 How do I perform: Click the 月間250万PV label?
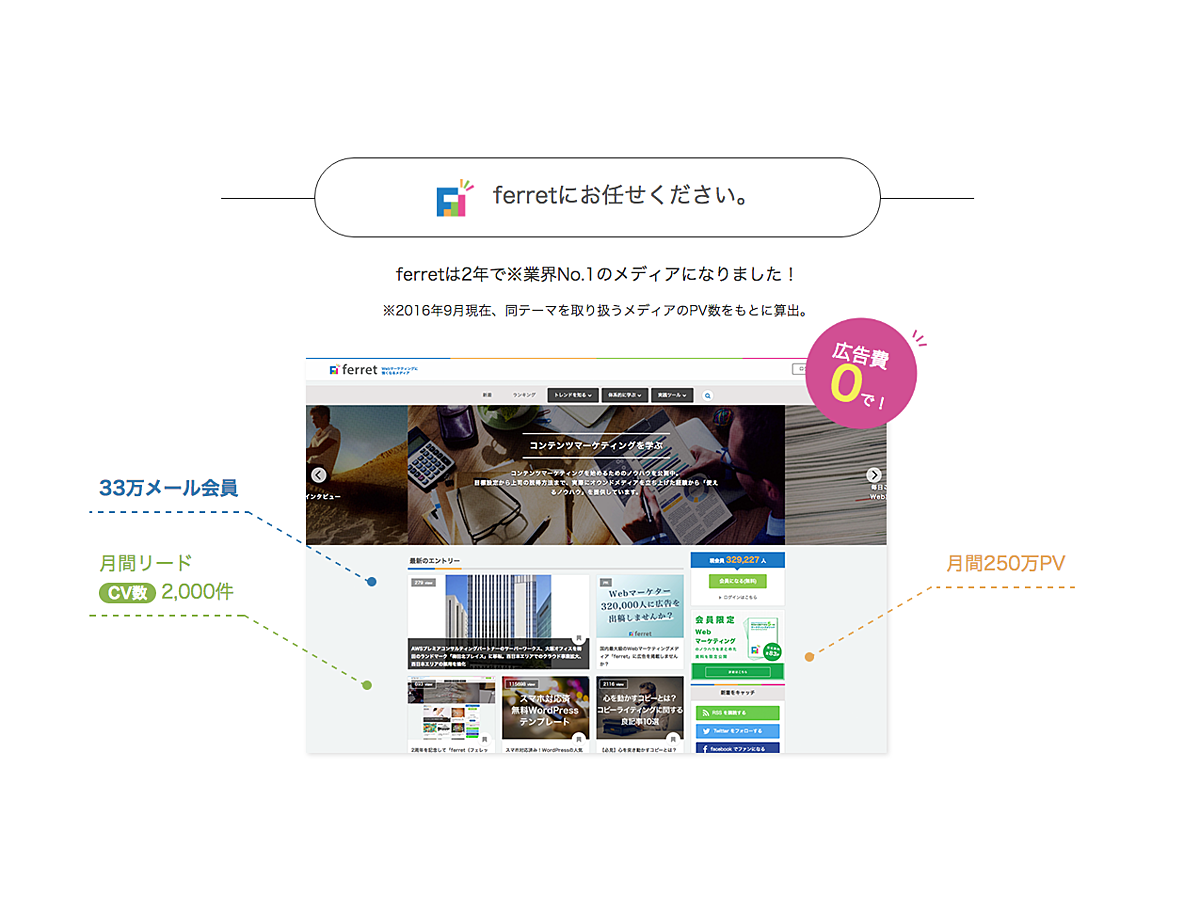tap(1006, 564)
